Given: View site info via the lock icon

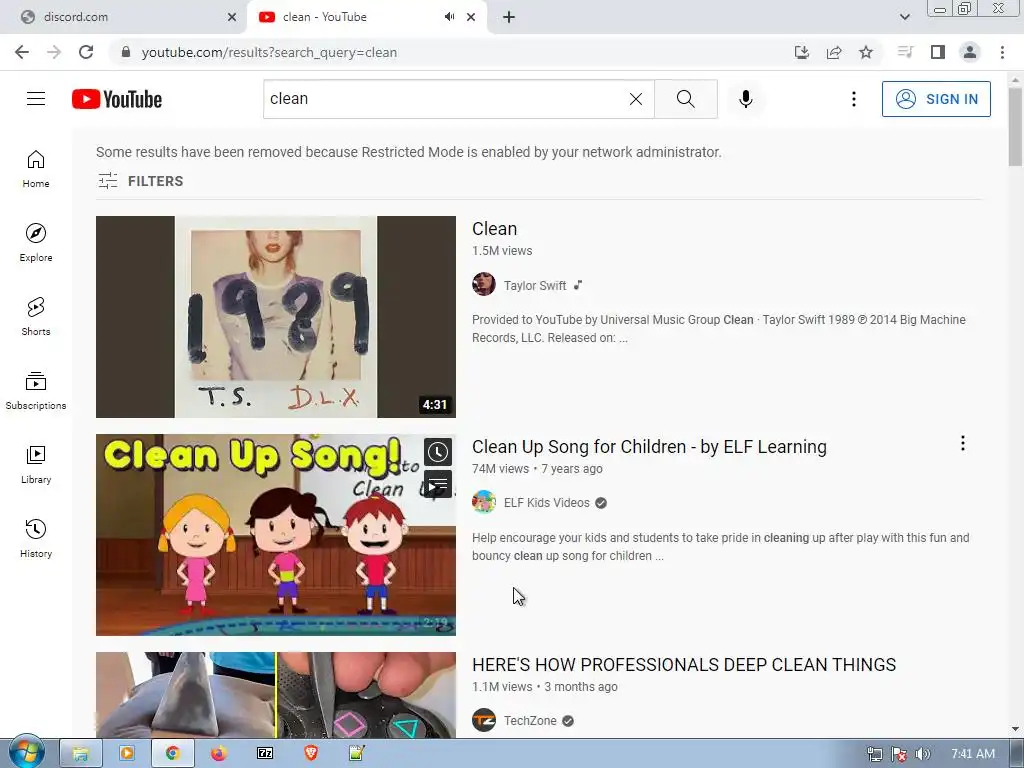Looking at the screenshot, I should coord(126,52).
